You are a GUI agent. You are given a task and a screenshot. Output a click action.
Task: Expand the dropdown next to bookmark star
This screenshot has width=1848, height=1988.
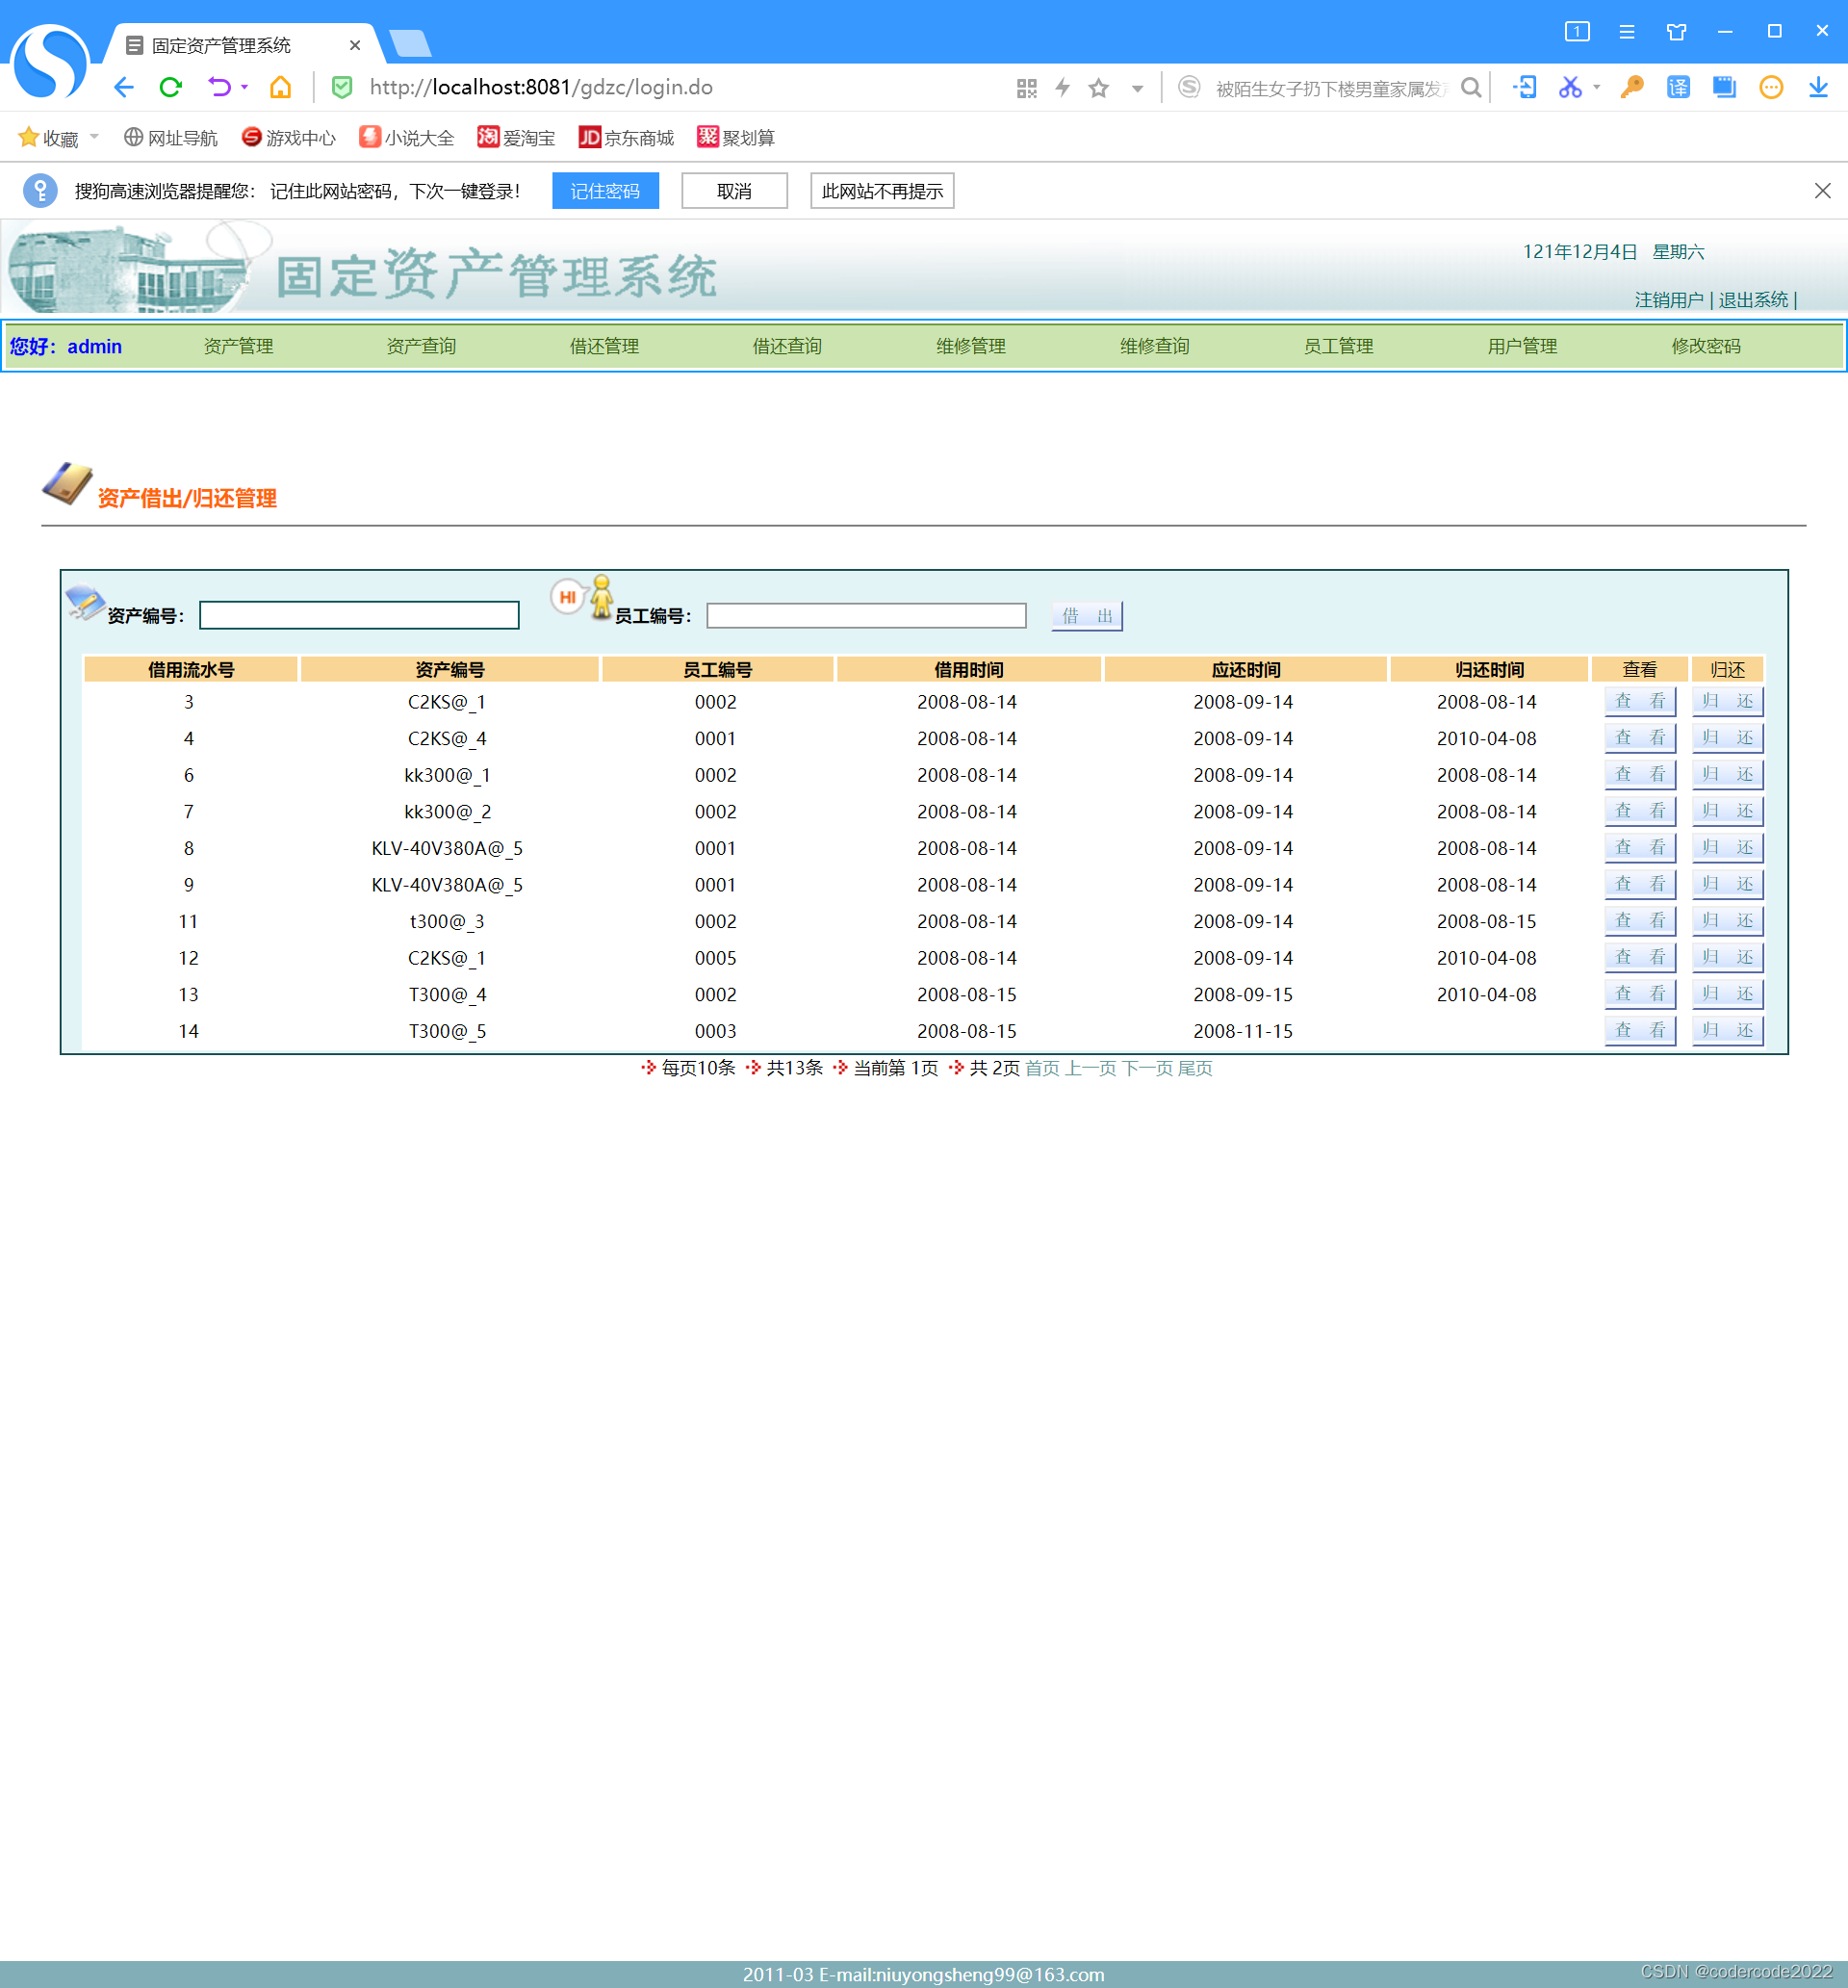(x=1137, y=88)
